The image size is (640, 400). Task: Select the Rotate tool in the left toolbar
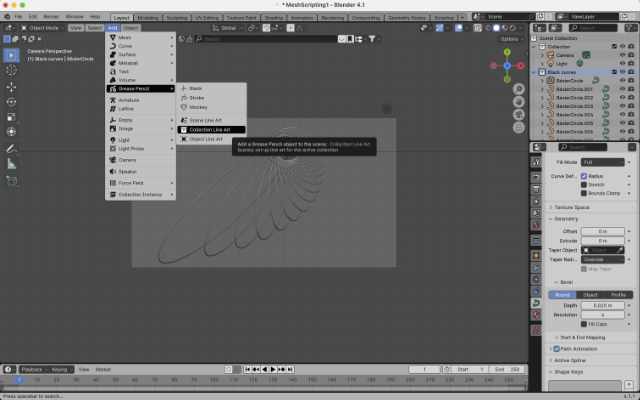[11, 102]
